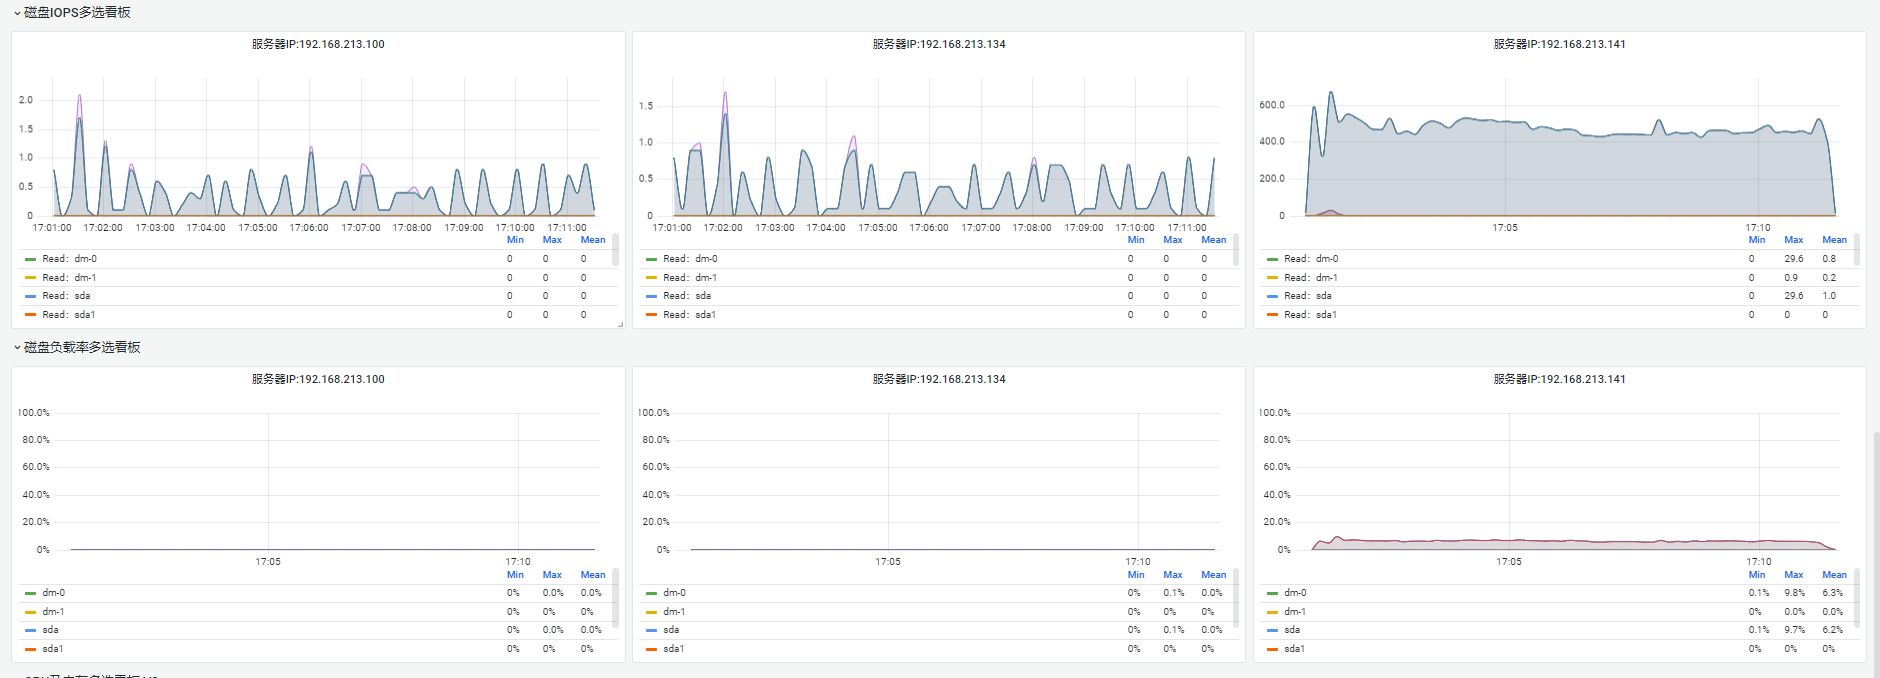Click blue sda series icon in 192.168.213.100 load-rate legend
The width and height of the screenshot is (1880, 678).
30,630
